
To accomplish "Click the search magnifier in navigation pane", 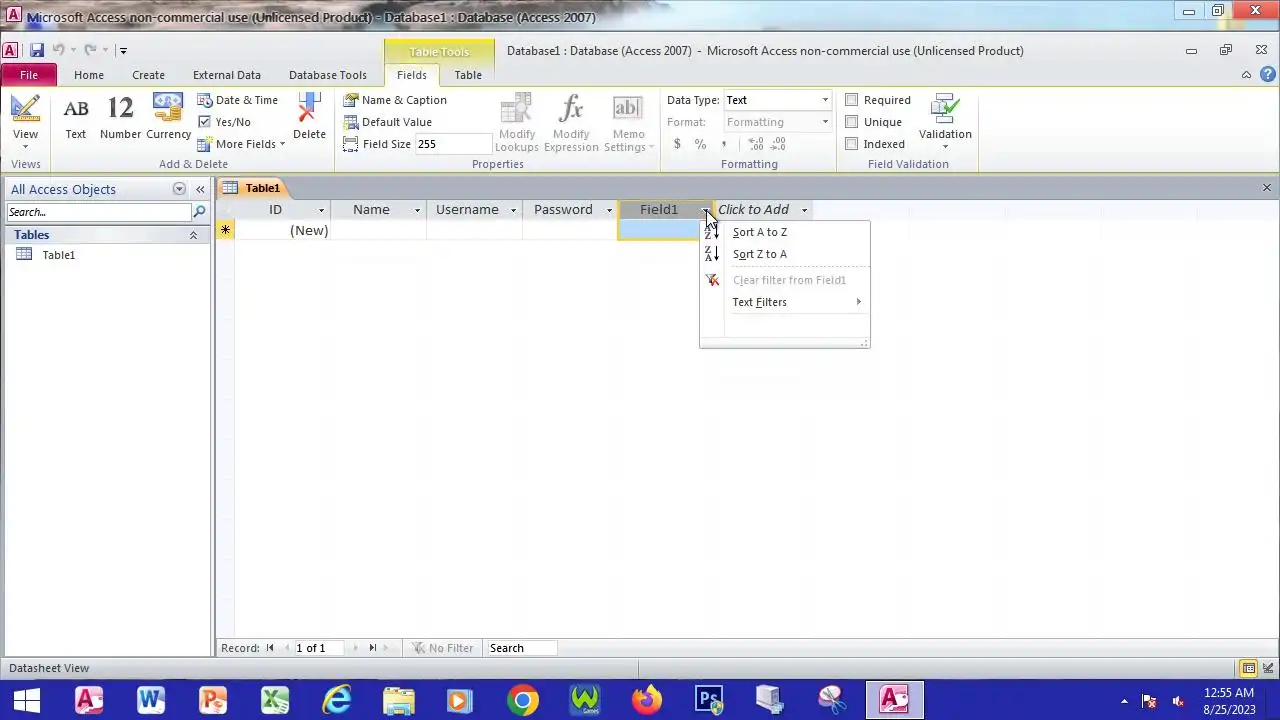I will [x=199, y=212].
